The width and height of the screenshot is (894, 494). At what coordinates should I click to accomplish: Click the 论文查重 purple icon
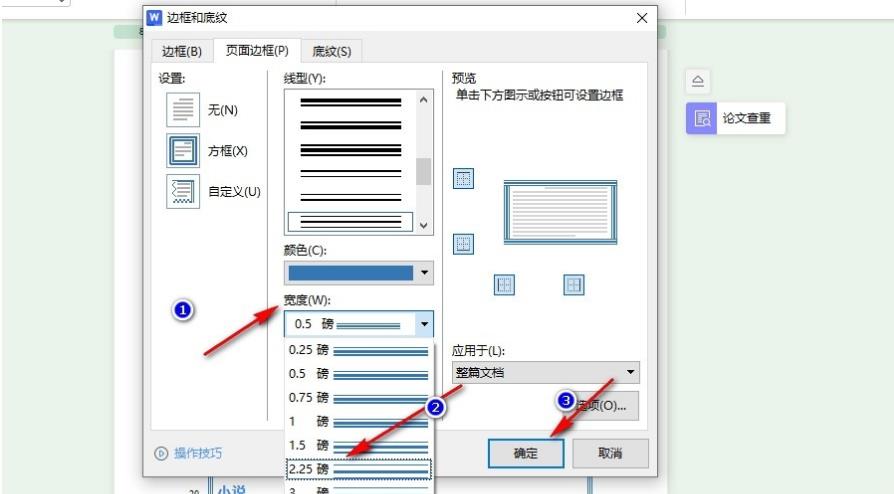pos(701,118)
